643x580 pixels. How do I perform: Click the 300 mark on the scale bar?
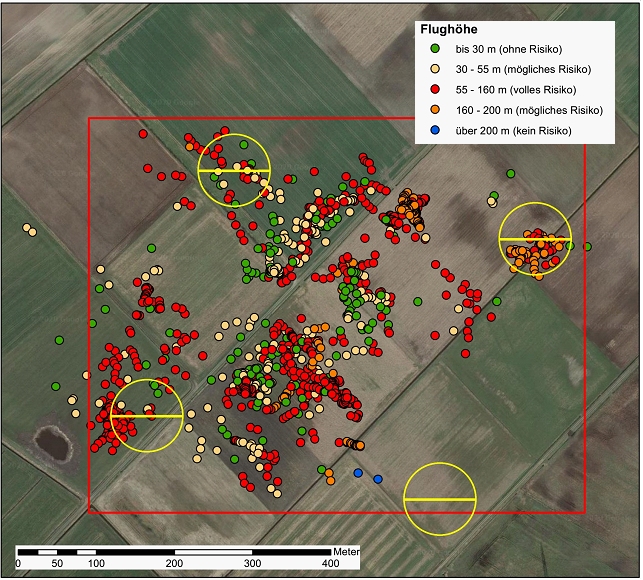pyautogui.click(x=252, y=564)
